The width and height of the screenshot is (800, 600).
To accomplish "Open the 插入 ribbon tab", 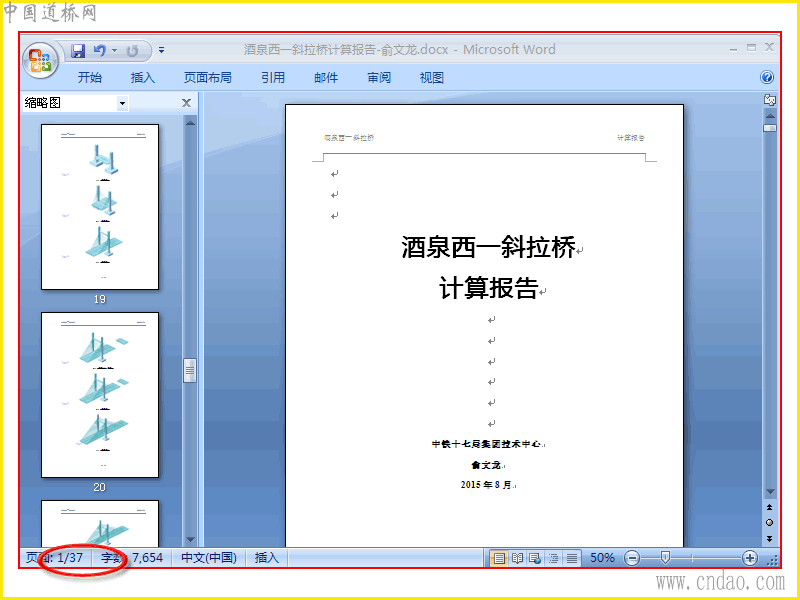I will [x=143, y=78].
